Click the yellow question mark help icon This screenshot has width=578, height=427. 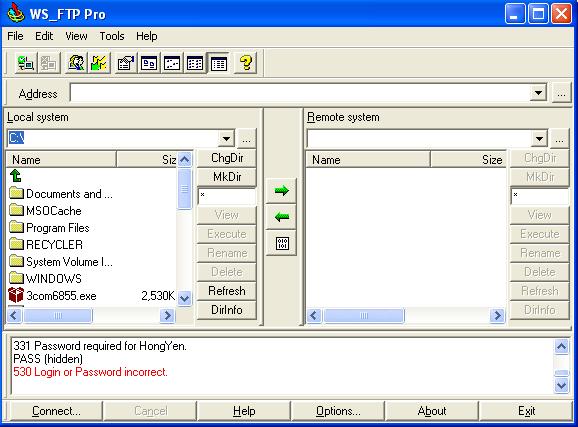pos(246,63)
